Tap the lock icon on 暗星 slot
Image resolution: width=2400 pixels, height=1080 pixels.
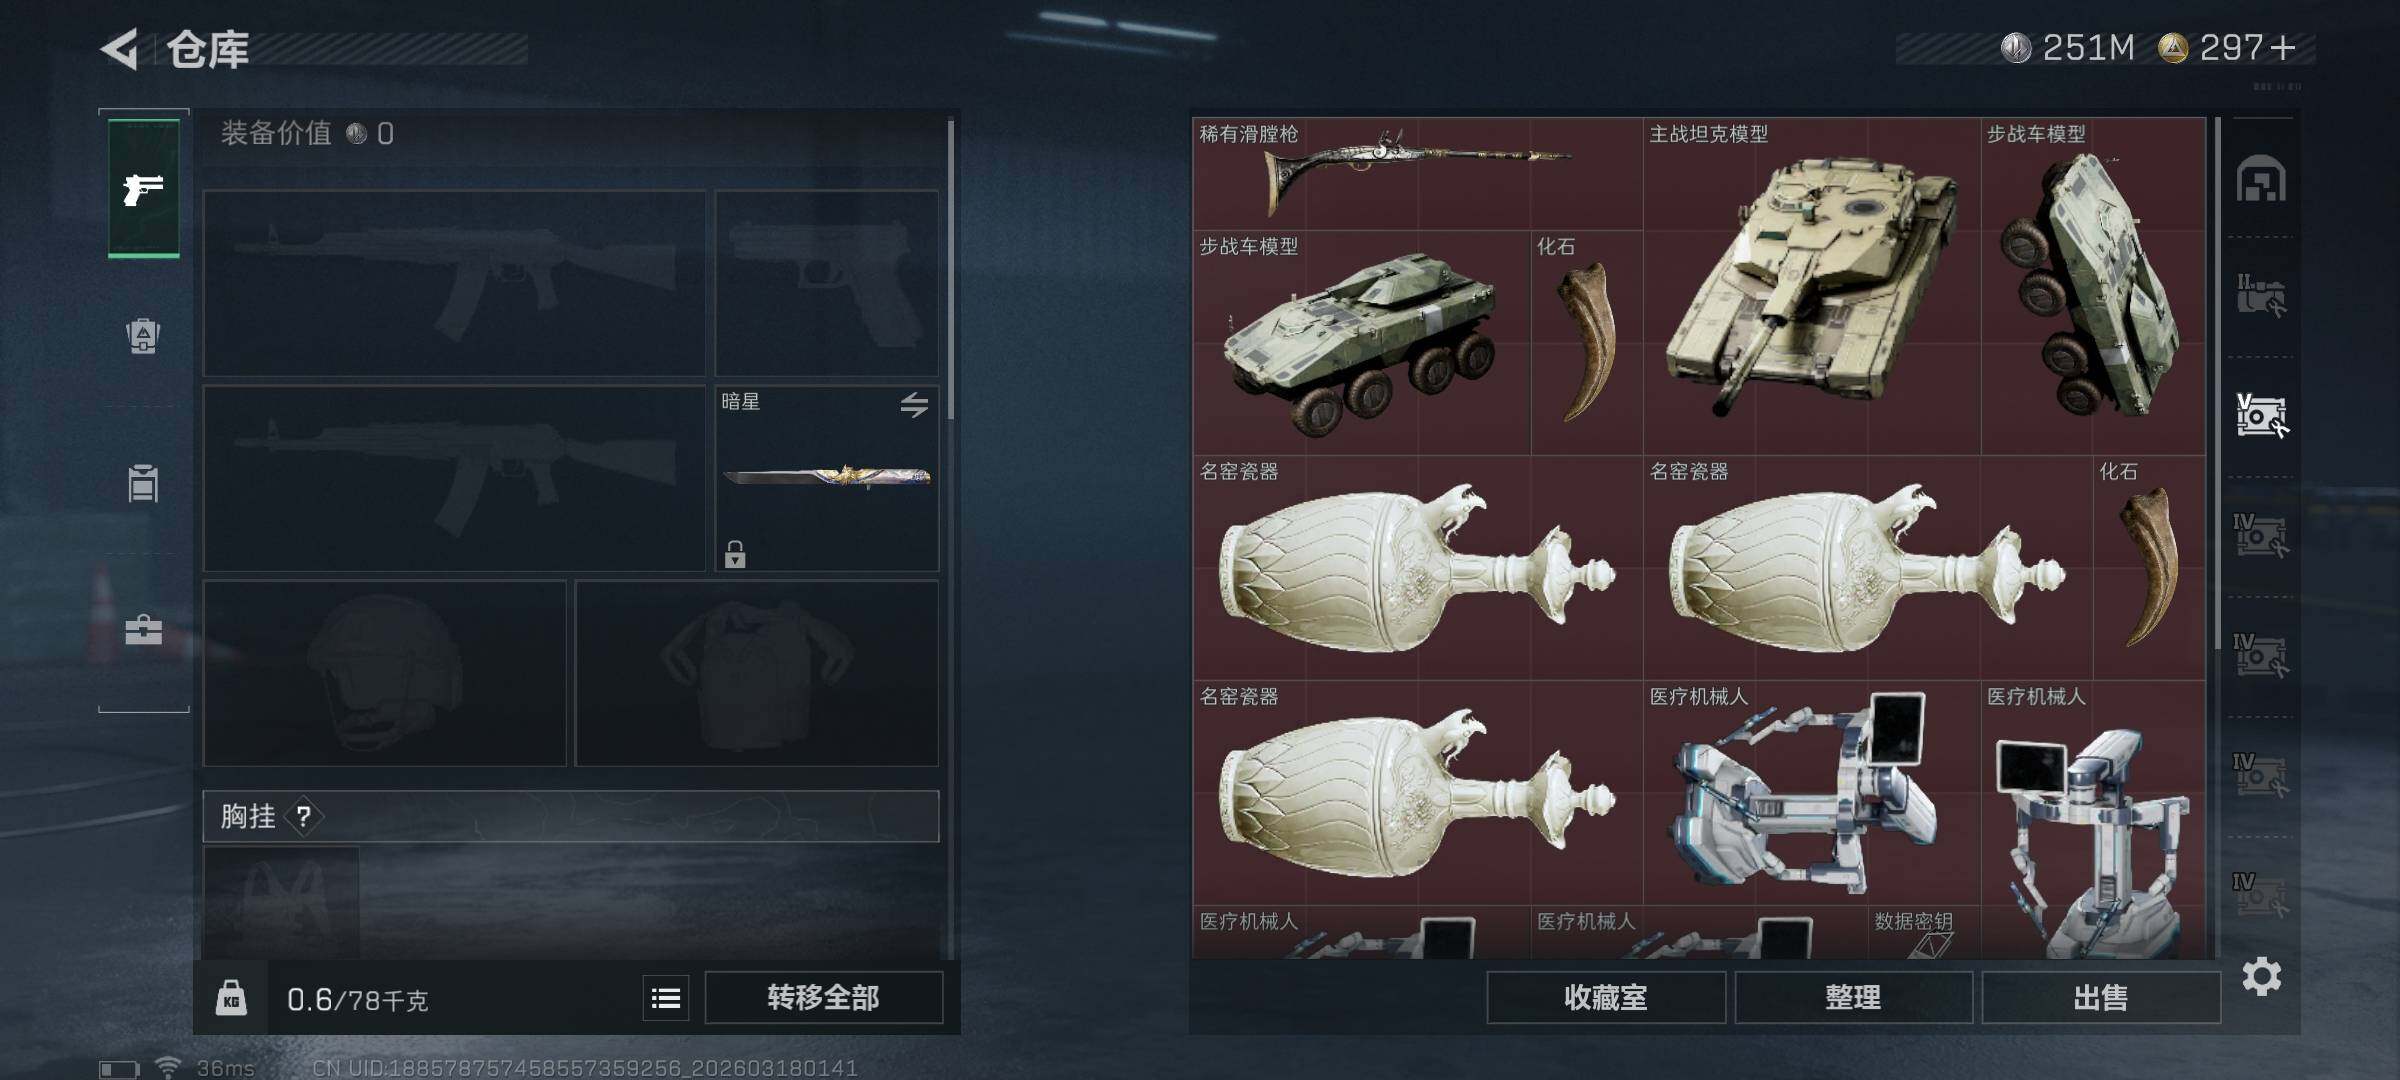(735, 554)
